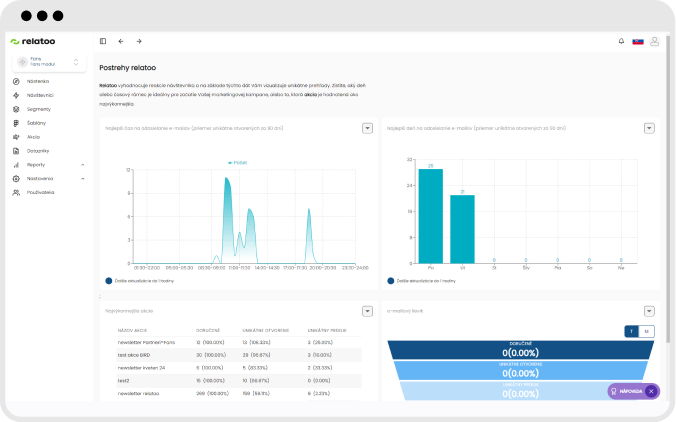Click the Akcia megaphone icon
This screenshot has width=676, height=422.
click(x=16, y=137)
